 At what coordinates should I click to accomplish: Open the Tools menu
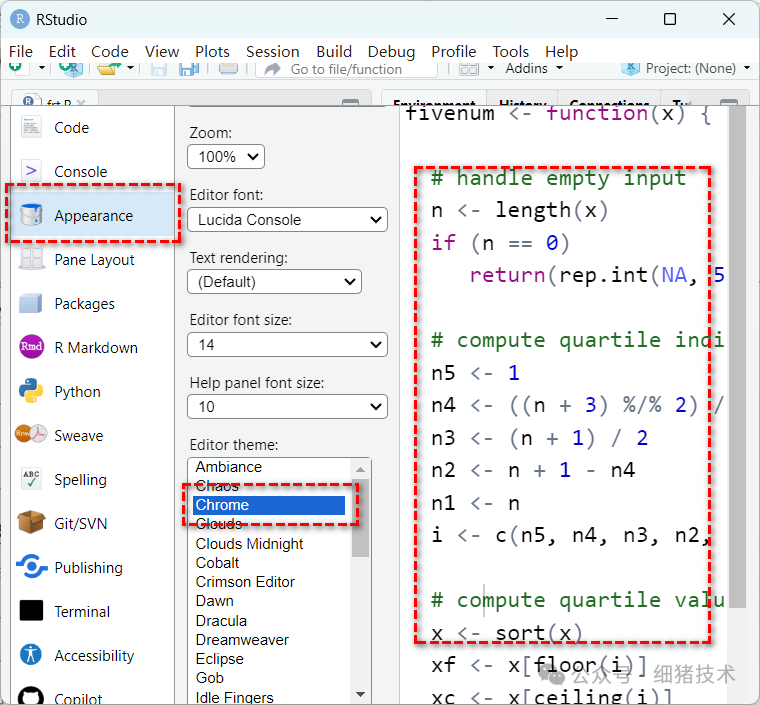click(x=510, y=51)
